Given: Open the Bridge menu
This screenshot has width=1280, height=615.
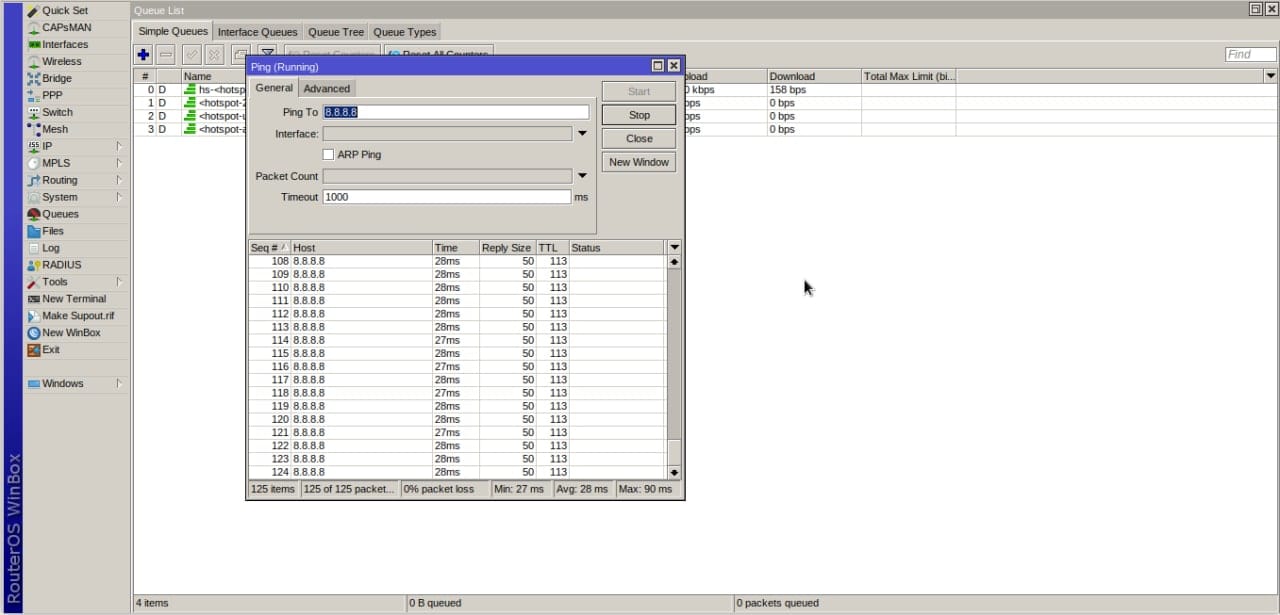Looking at the screenshot, I should (57, 78).
